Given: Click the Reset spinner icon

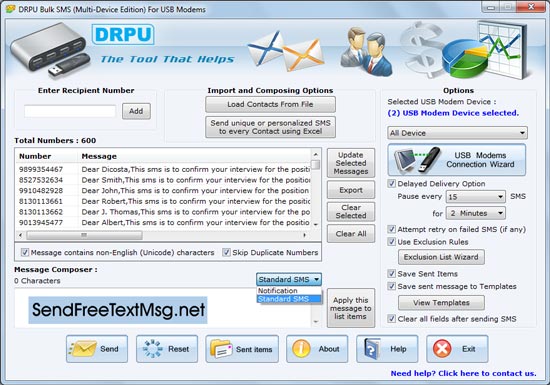Looking at the screenshot, I should 153,349.
